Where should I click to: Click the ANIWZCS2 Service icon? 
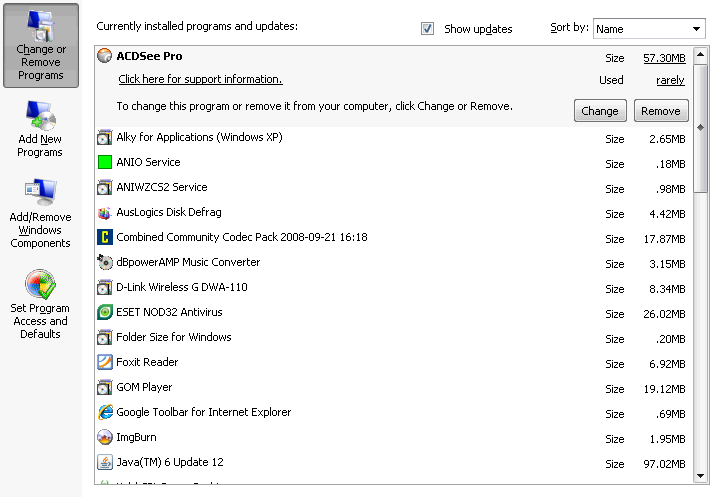(x=105, y=187)
